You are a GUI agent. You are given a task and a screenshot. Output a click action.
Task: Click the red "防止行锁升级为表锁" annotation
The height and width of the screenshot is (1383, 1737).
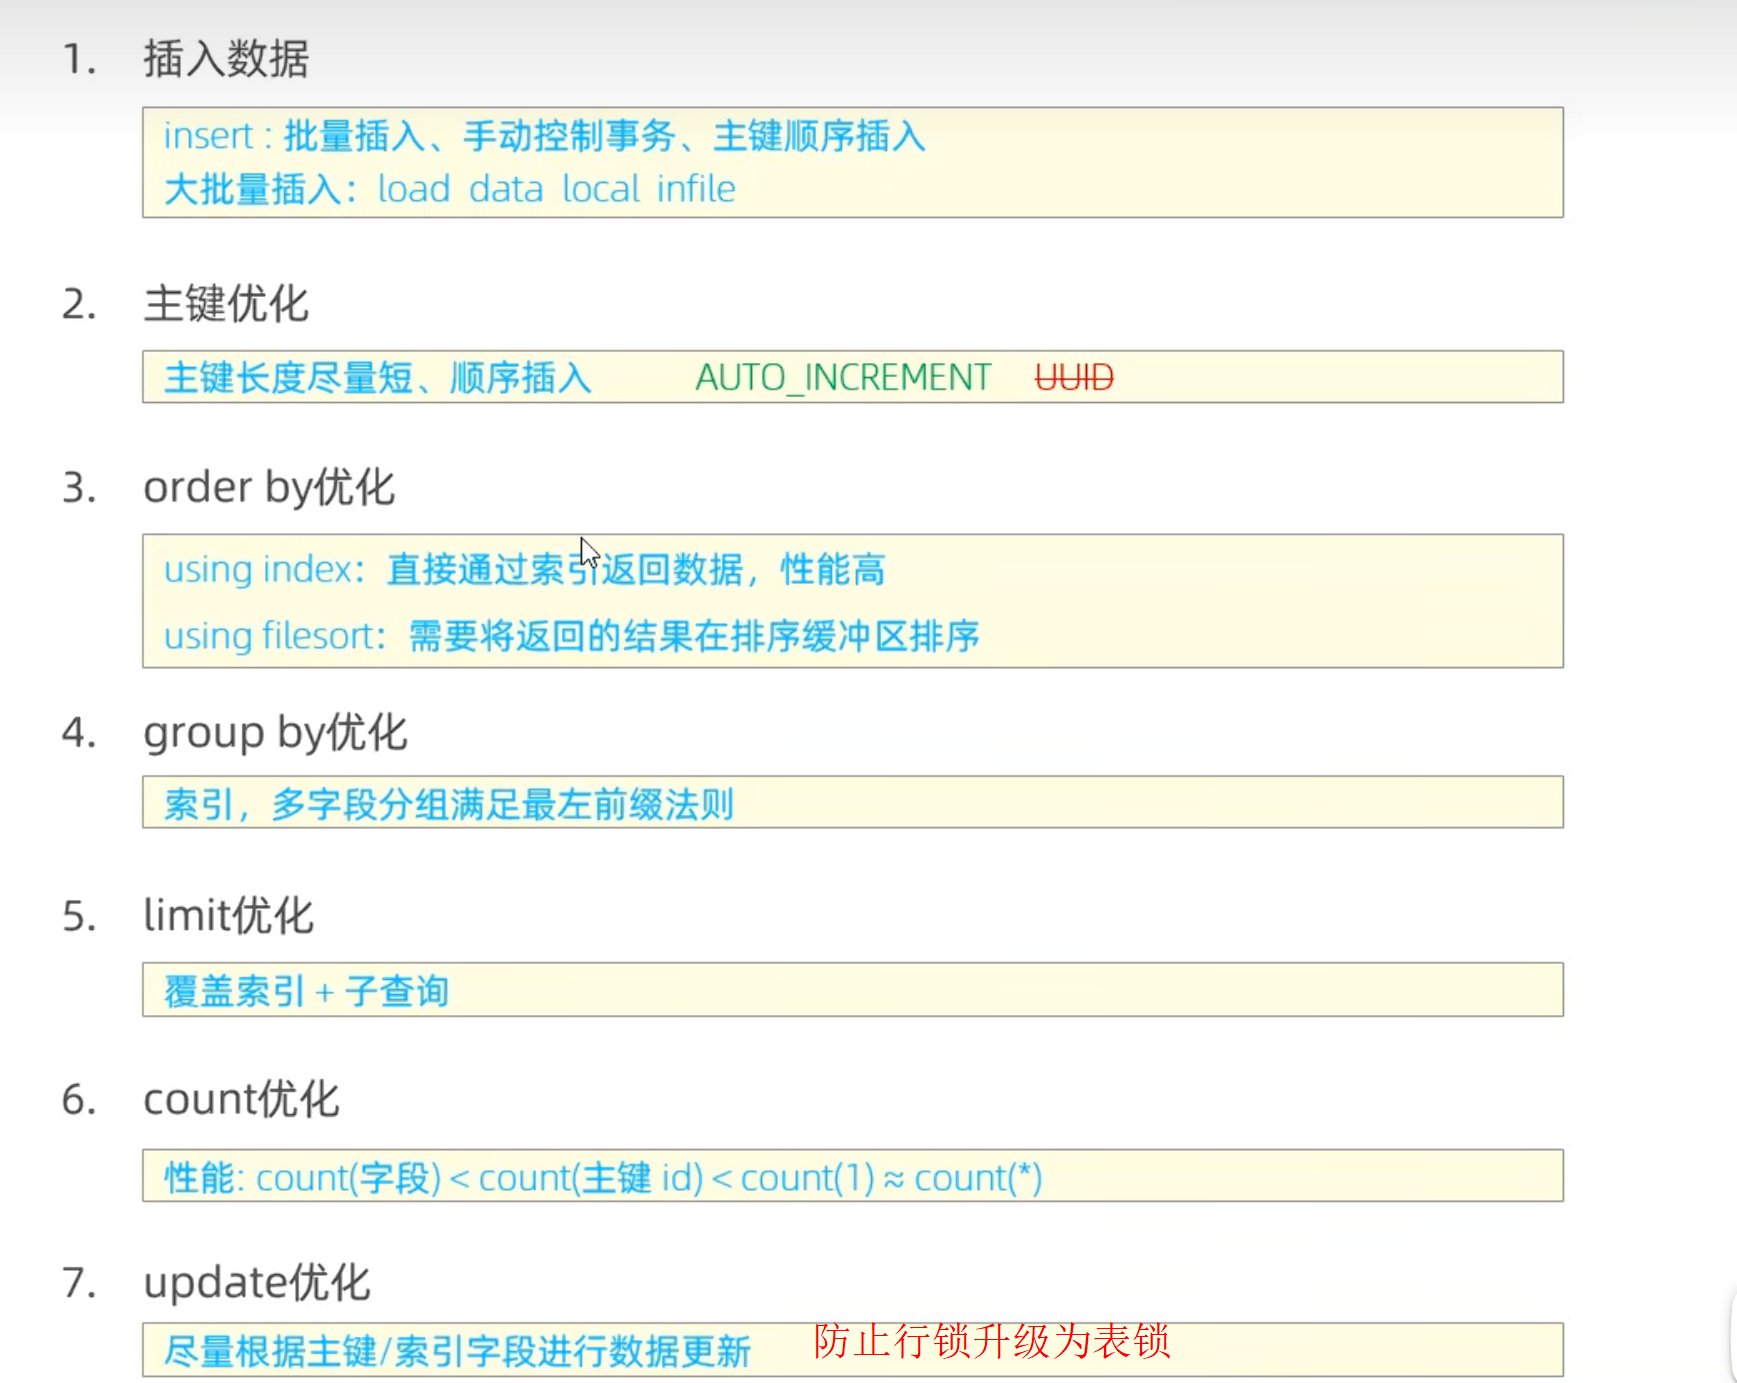[991, 1341]
